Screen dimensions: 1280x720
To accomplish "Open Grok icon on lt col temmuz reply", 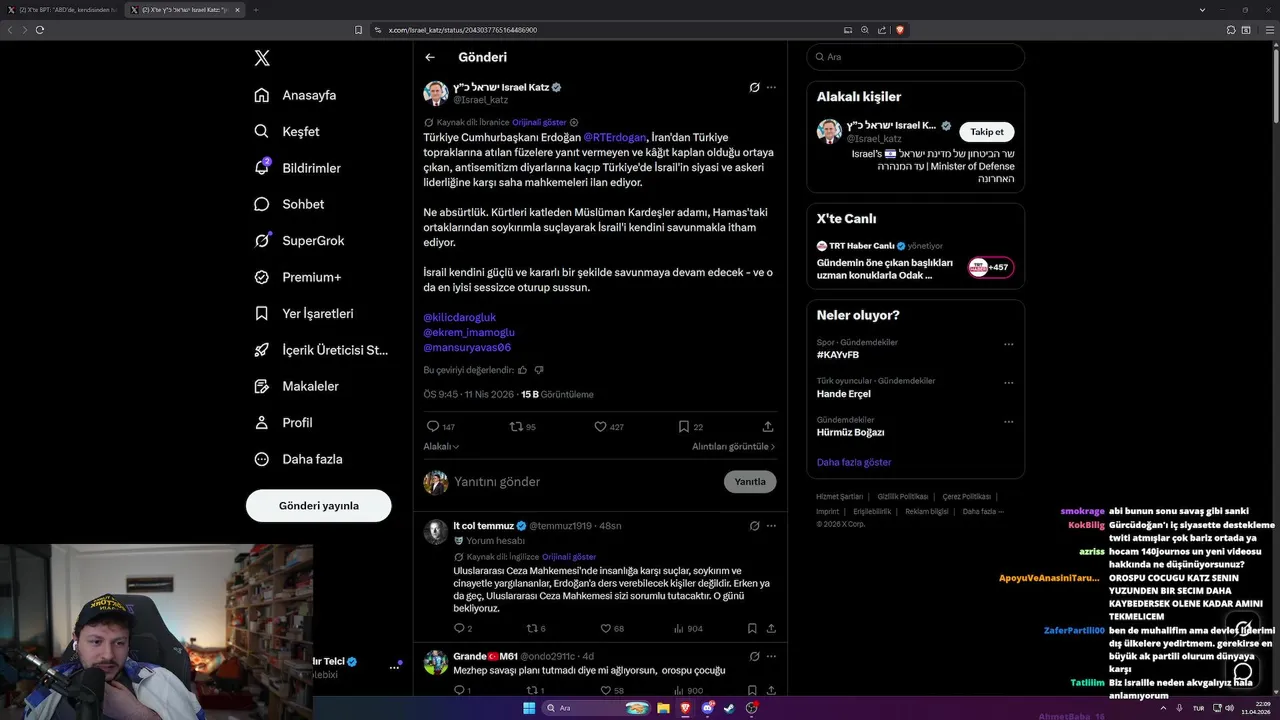I will click(755, 525).
